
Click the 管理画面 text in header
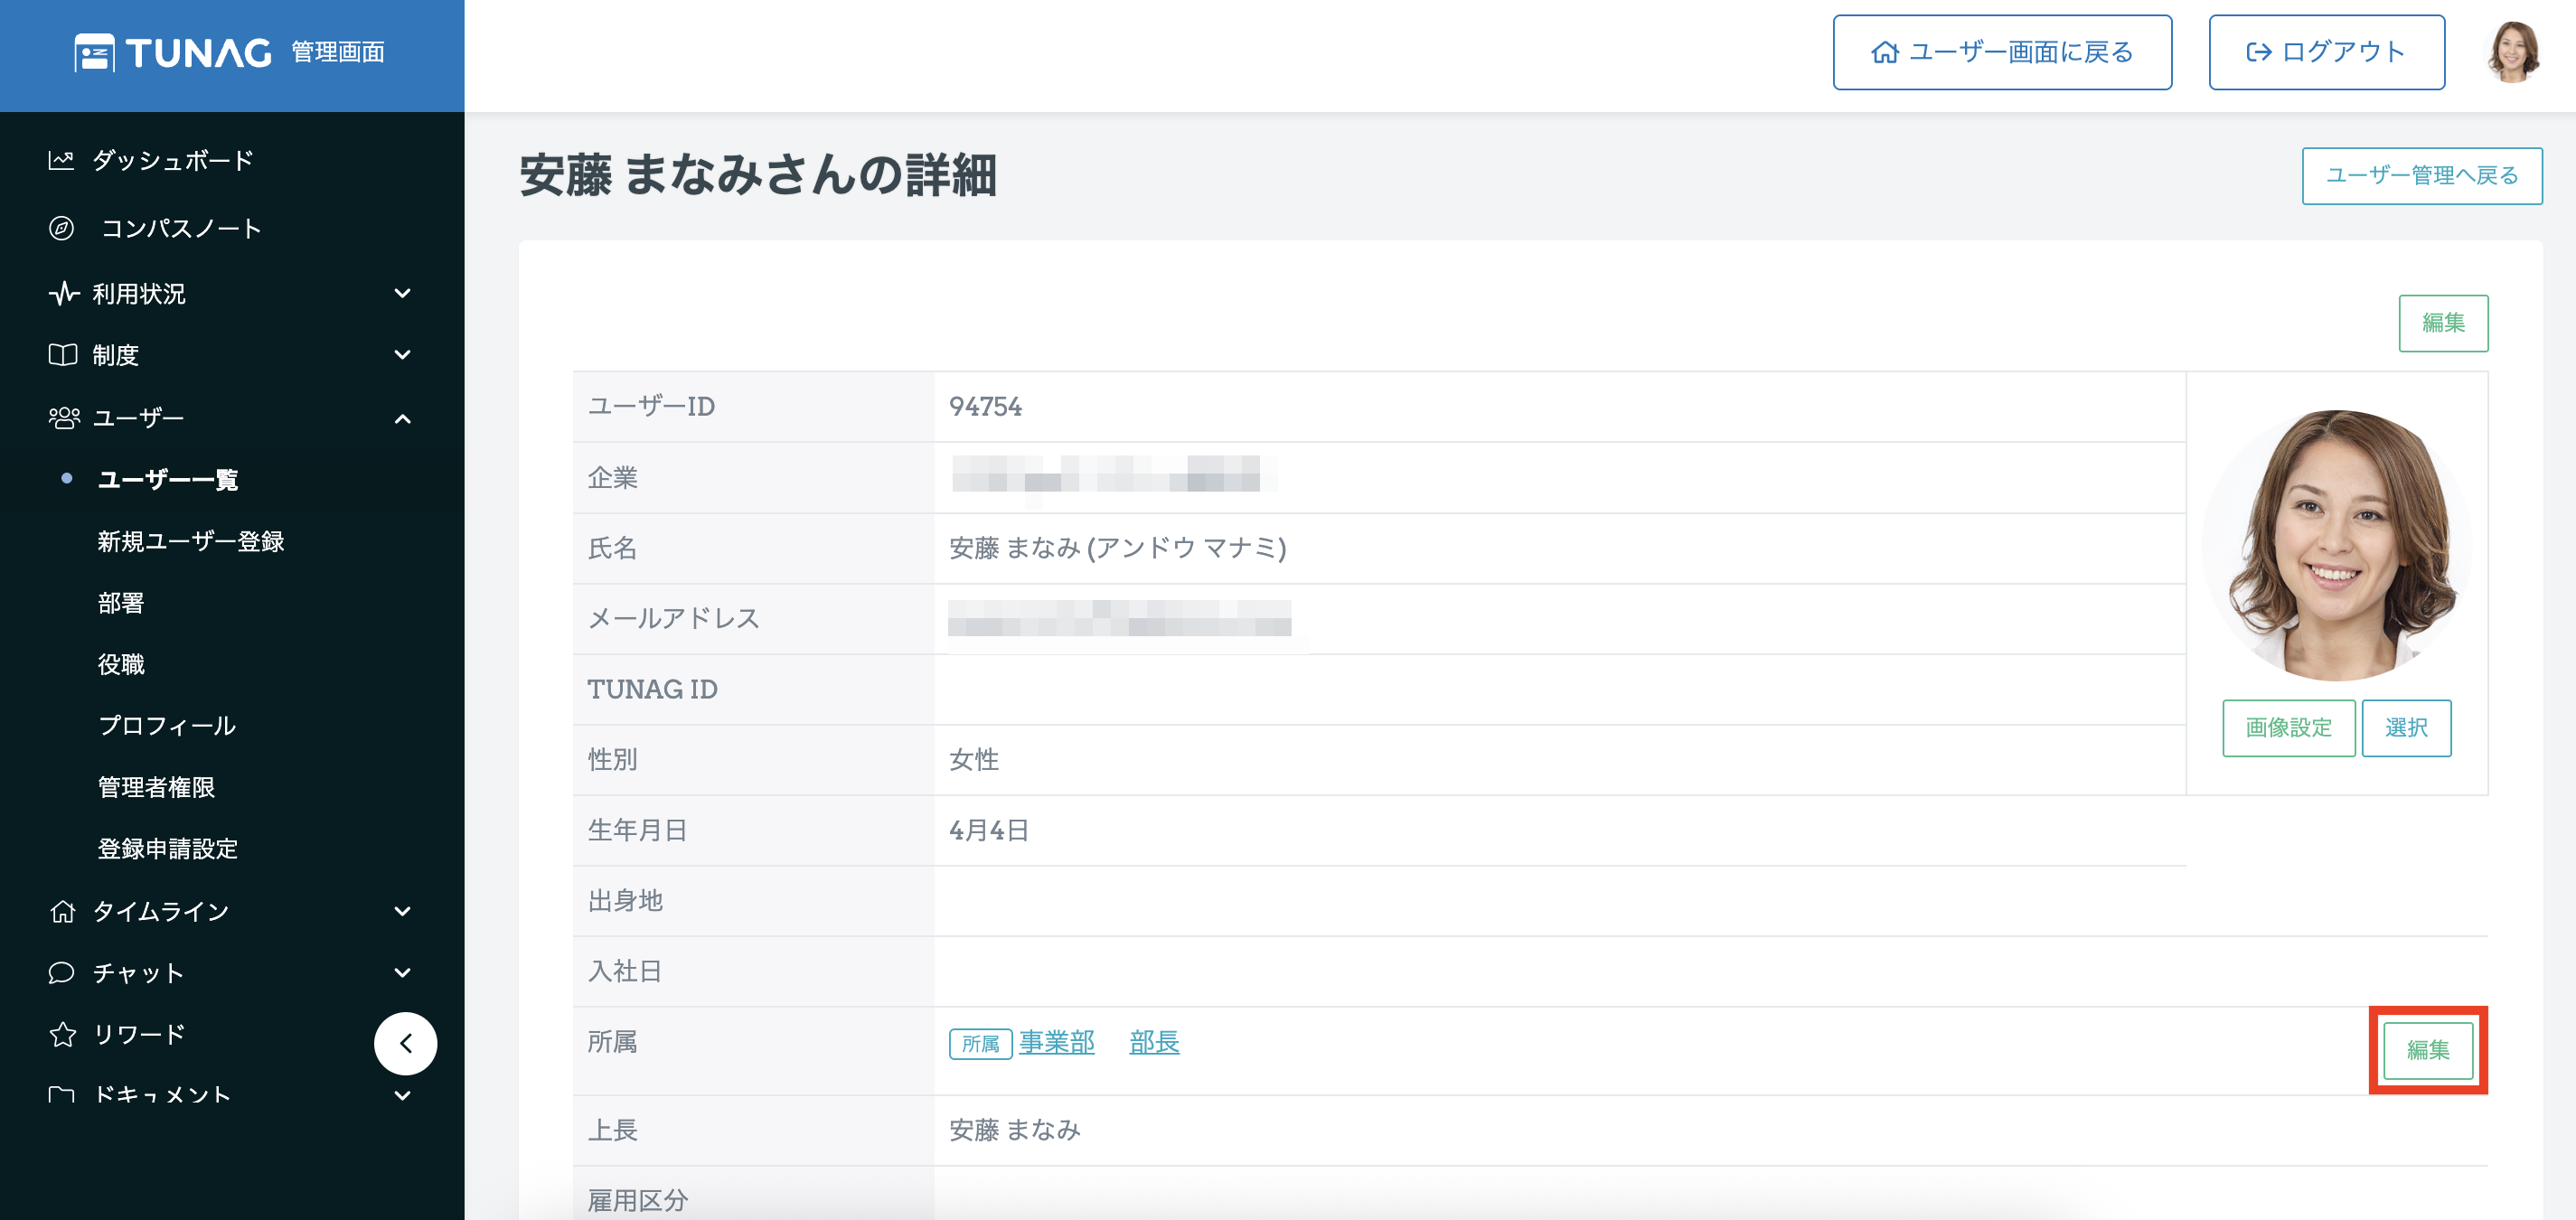[338, 52]
